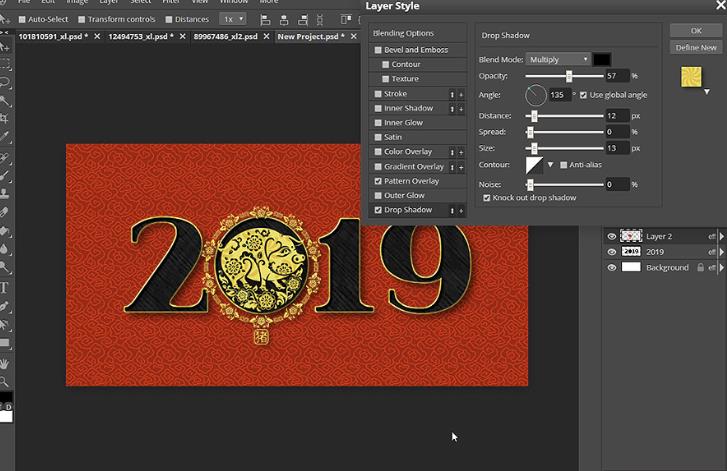Confirm Layer Style with OK button
This screenshot has height=471, width=727.
(x=696, y=31)
